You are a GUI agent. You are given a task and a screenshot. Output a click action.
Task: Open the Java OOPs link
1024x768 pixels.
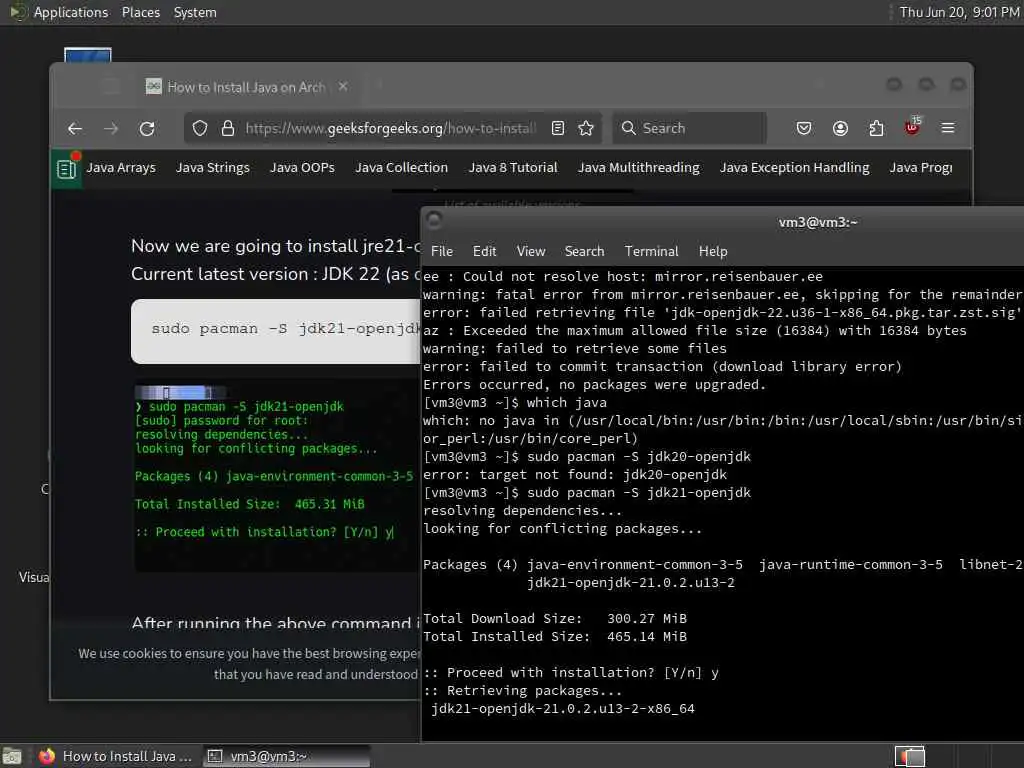click(302, 168)
